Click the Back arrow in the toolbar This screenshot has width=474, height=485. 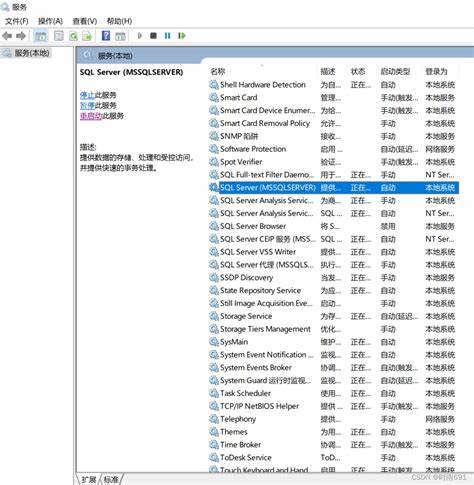(x=7, y=36)
